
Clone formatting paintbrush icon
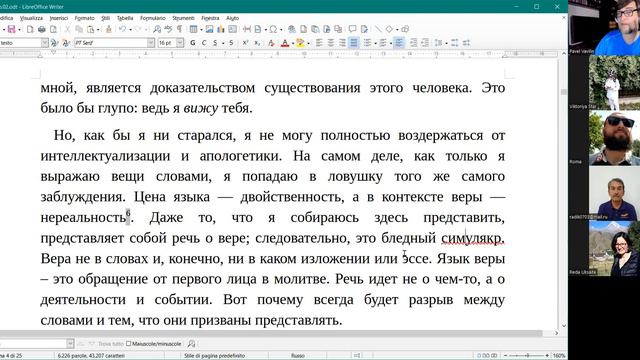coord(109,29)
